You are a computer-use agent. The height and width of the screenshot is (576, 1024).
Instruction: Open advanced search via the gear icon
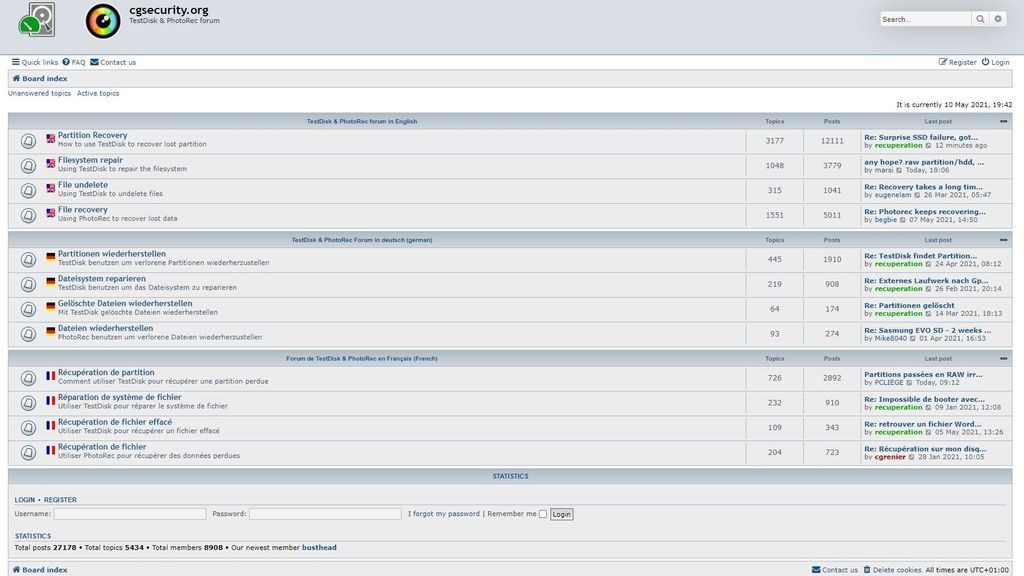click(x=998, y=18)
